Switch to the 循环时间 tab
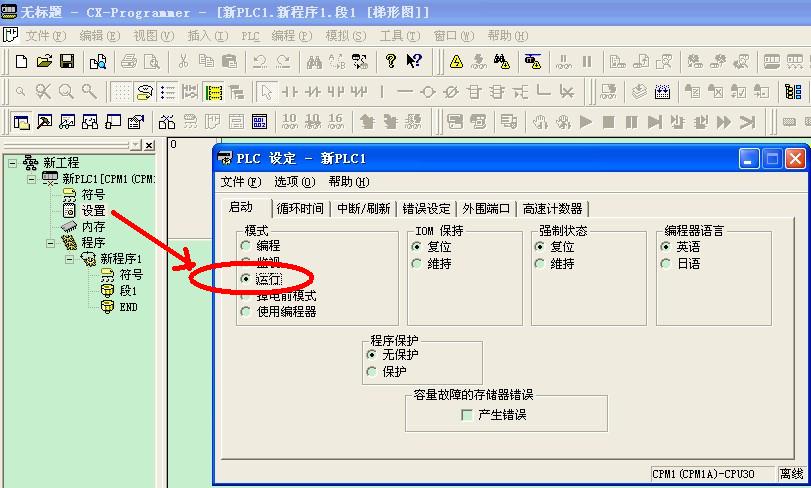Screen dimensions: 811x488 [300, 209]
